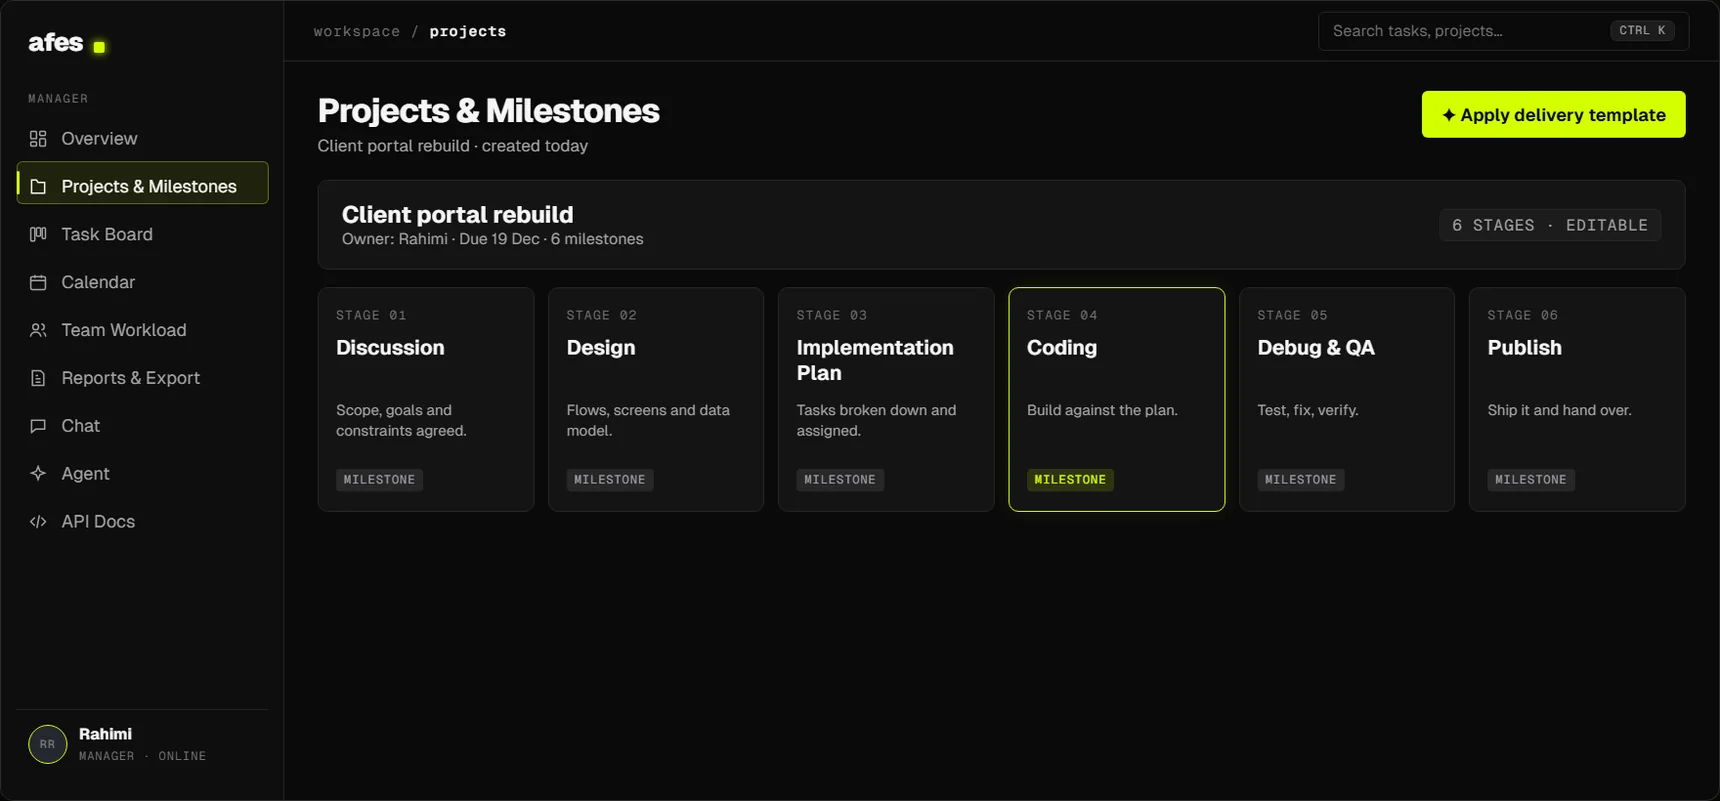Click the Projects & Milestones folder icon
The image size is (1720, 801).
click(38, 186)
